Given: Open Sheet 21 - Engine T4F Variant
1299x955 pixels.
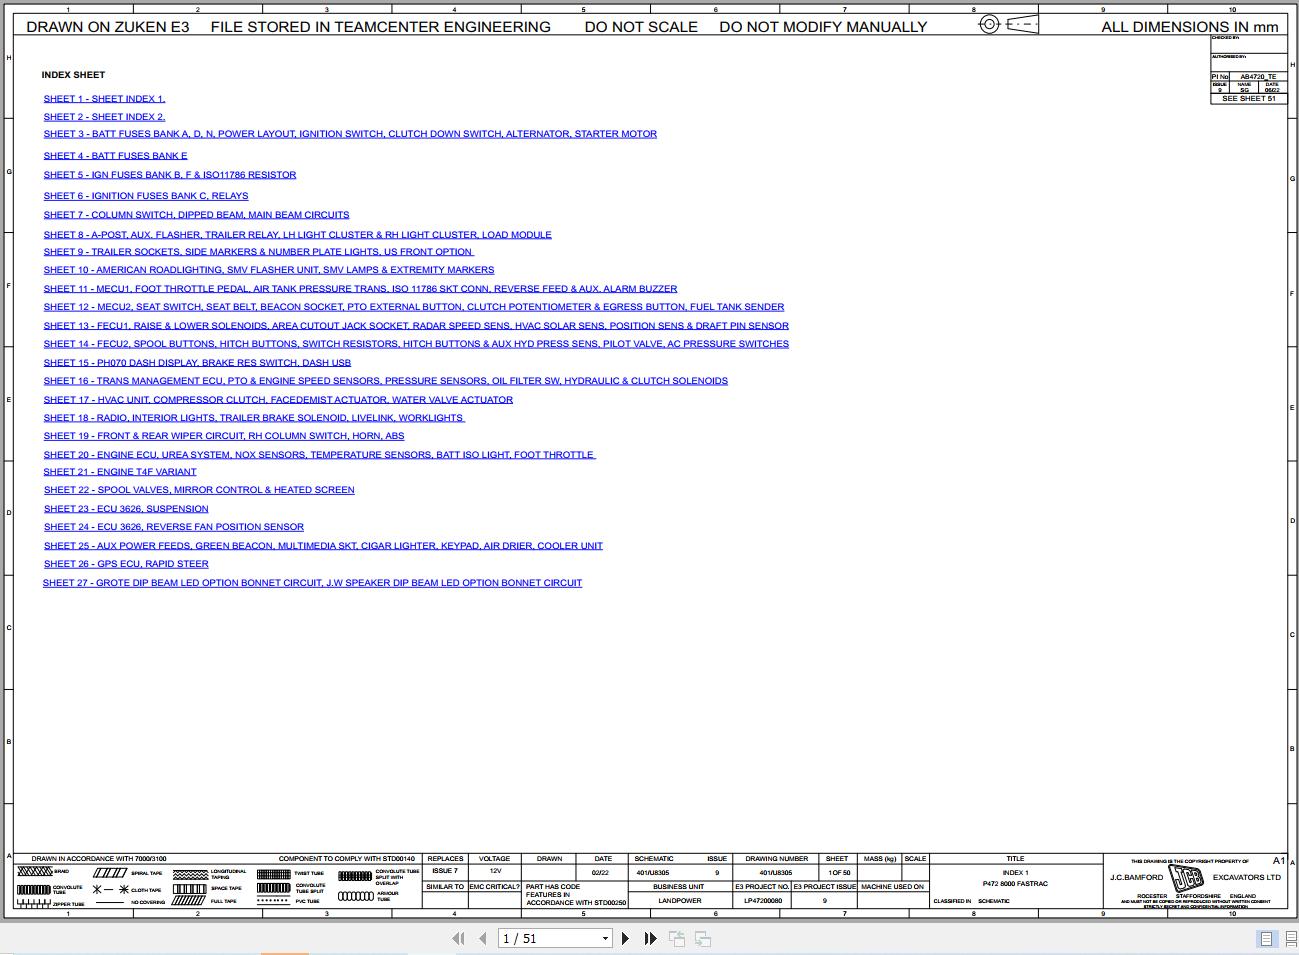Looking at the screenshot, I should 120,472.
